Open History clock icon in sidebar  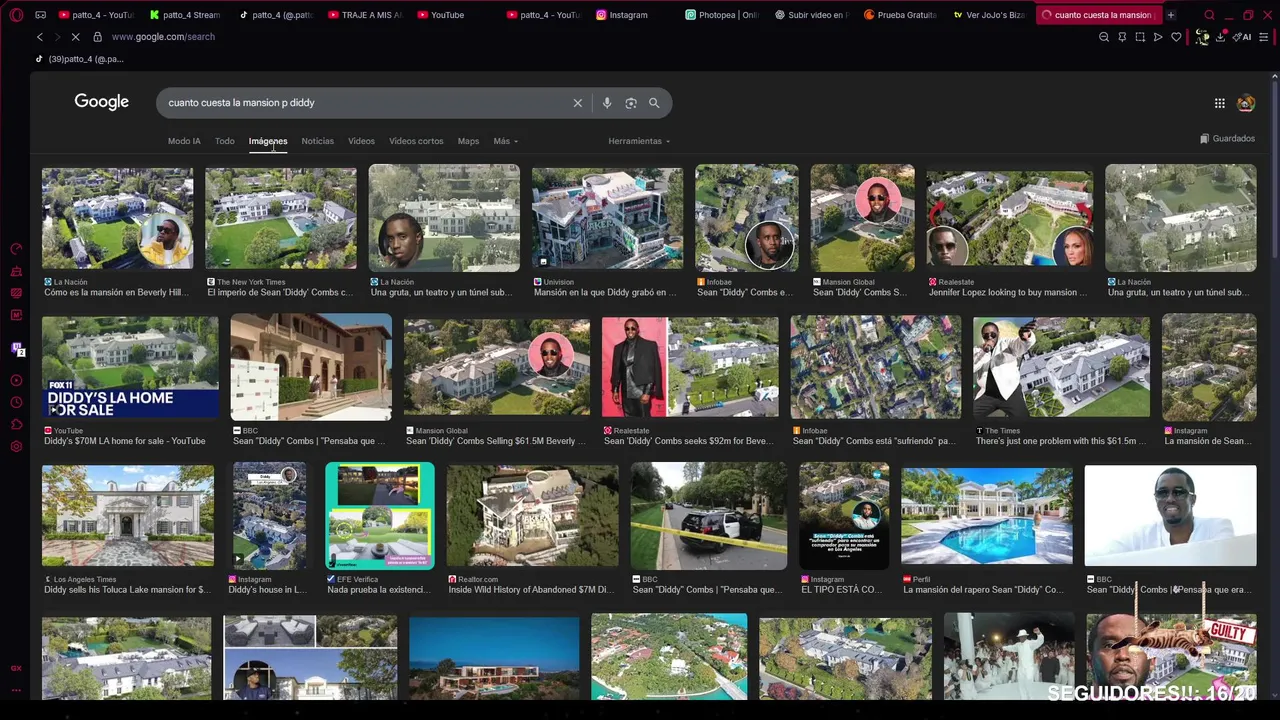[16, 402]
